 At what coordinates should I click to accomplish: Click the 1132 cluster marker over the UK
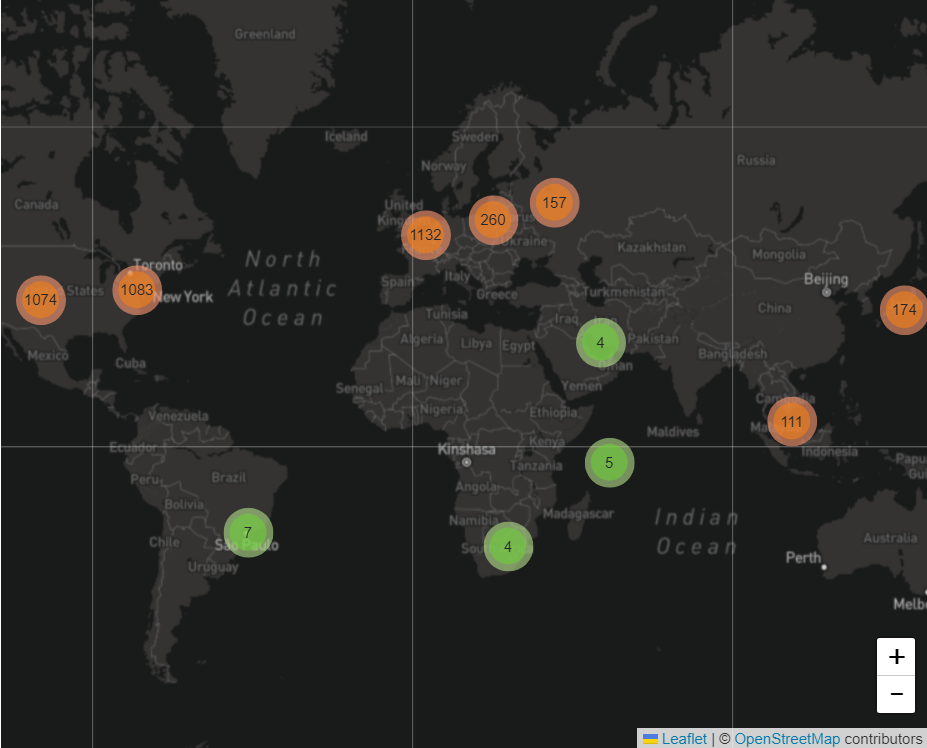[x=426, y=235]
